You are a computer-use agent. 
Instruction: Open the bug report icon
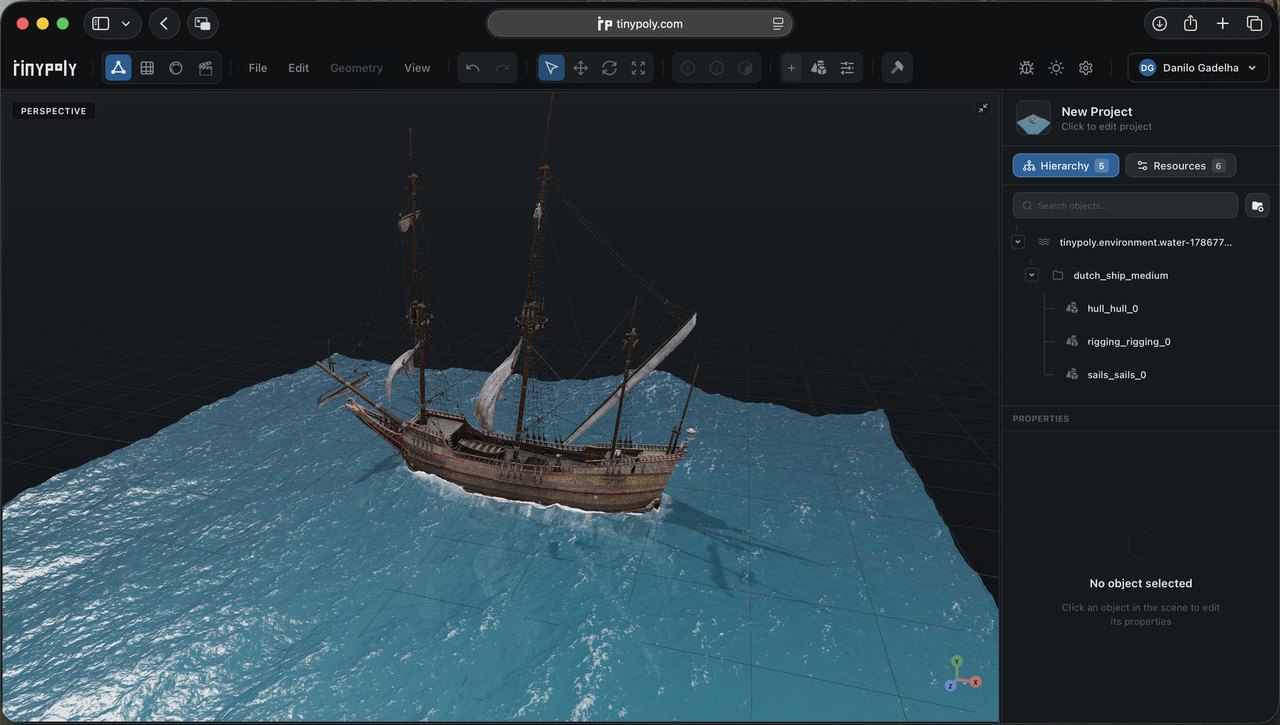point(1026,68)
